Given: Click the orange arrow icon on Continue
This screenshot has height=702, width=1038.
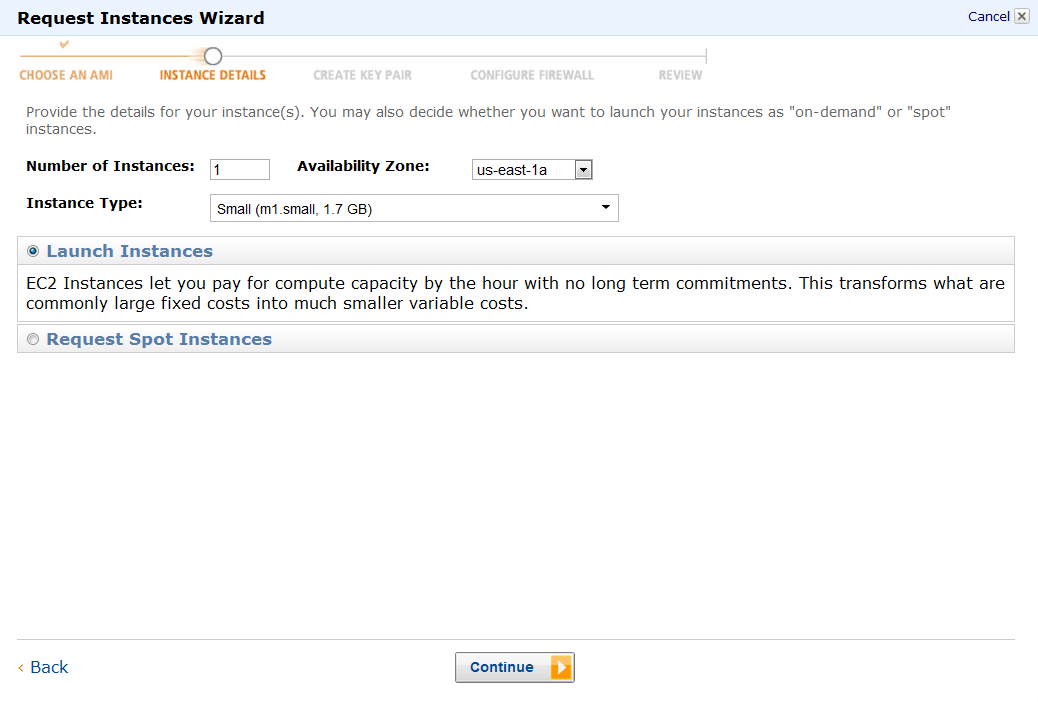Looking at the screenshot, I should click(561, 667).
